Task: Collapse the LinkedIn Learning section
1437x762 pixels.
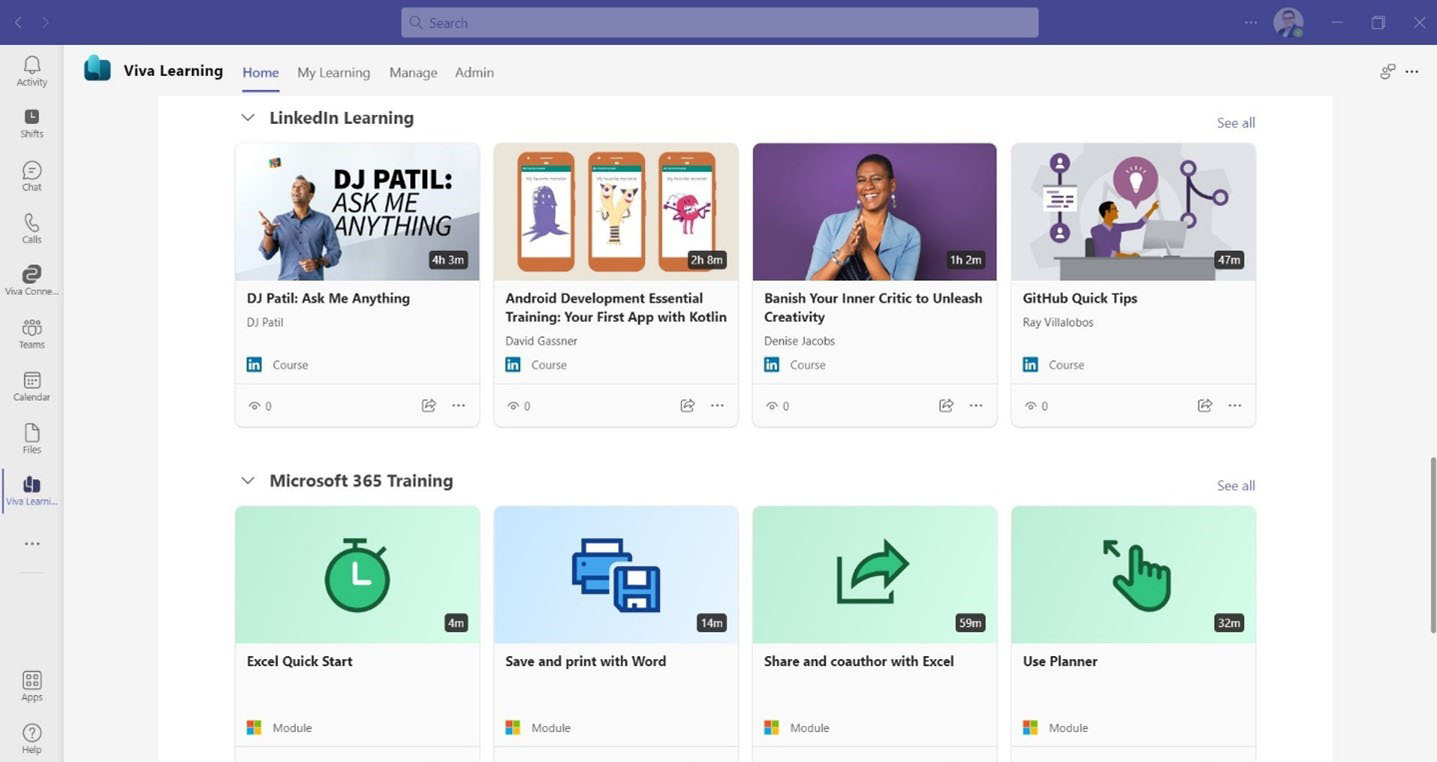Action: point(247,118)
